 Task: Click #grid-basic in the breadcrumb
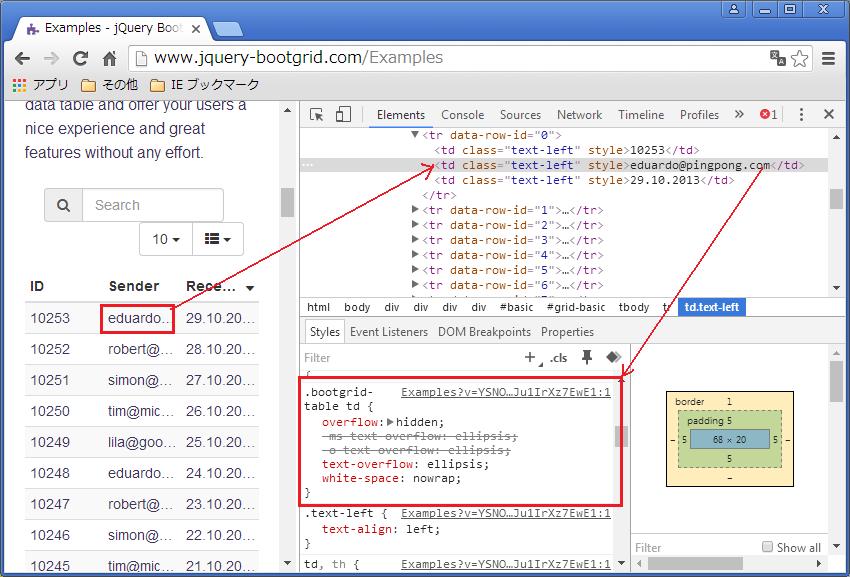tap(576, 307)
